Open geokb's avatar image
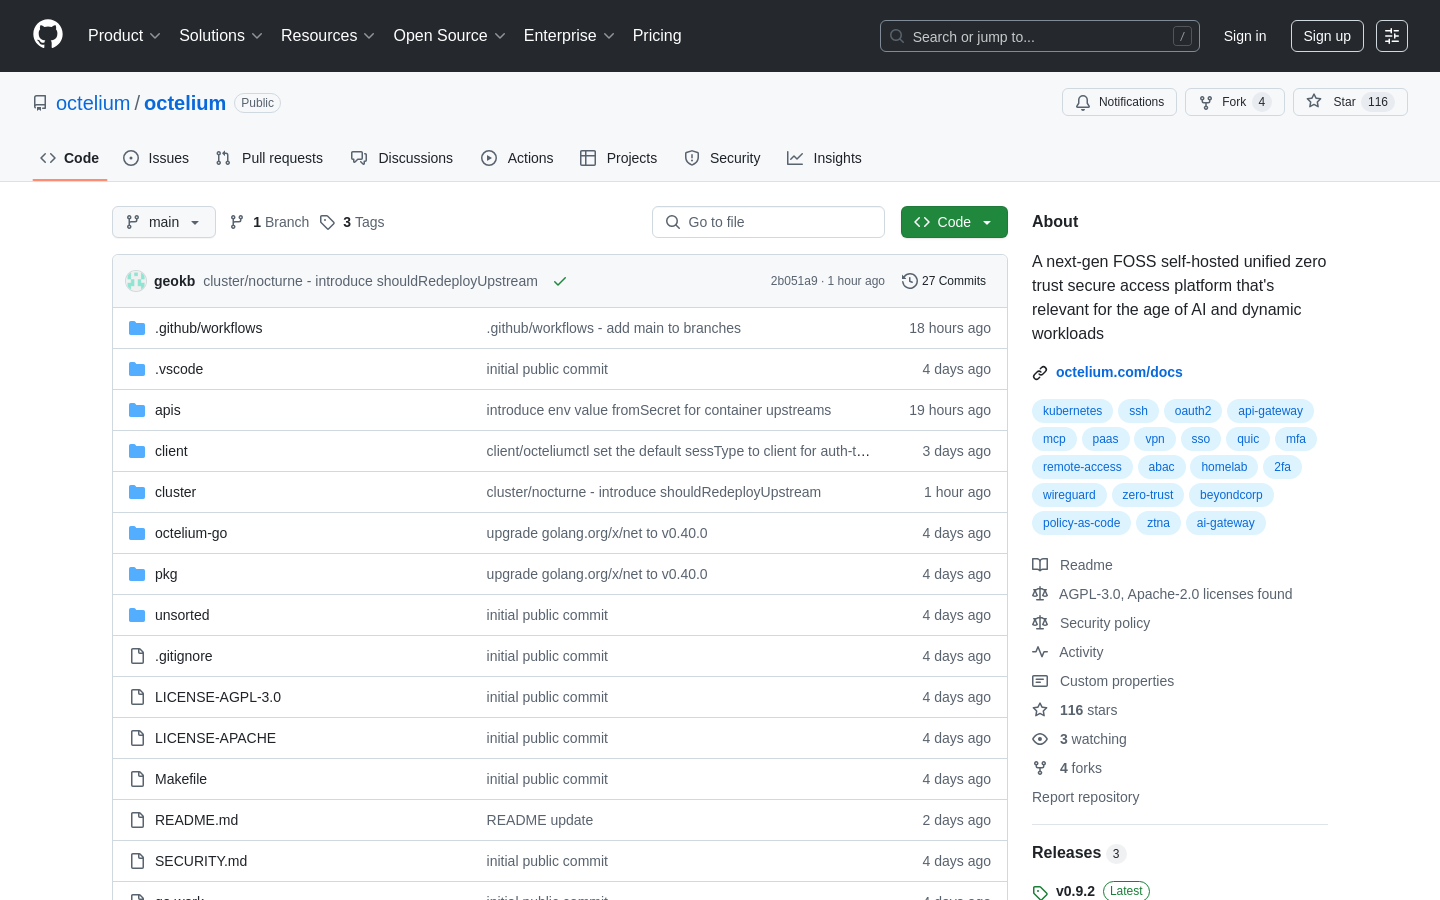Image resolution: width=1440 pixels, height=900 pixels. pos(136,281)
